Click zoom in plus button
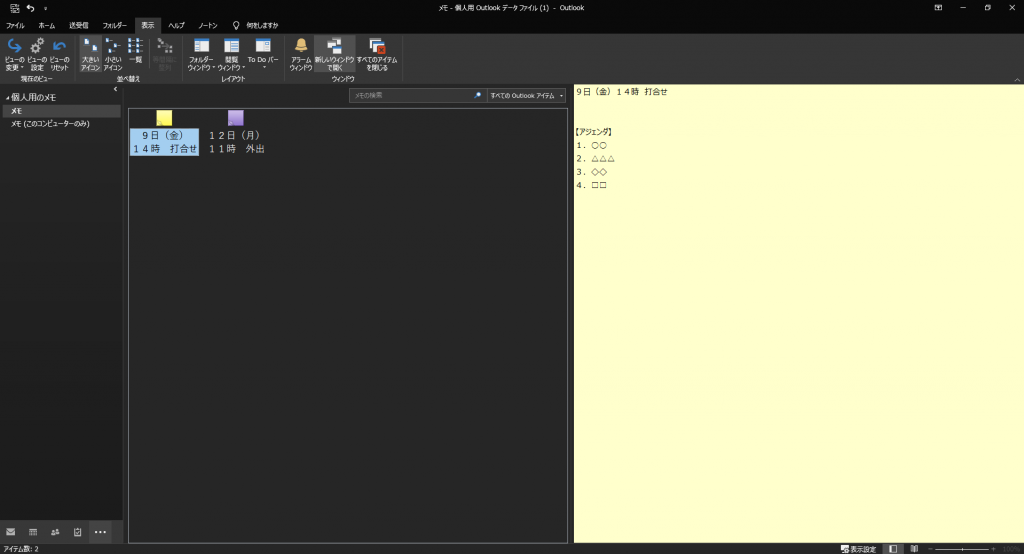The height and width of the screenshot is (554, 1024). [x=993, y=549]
